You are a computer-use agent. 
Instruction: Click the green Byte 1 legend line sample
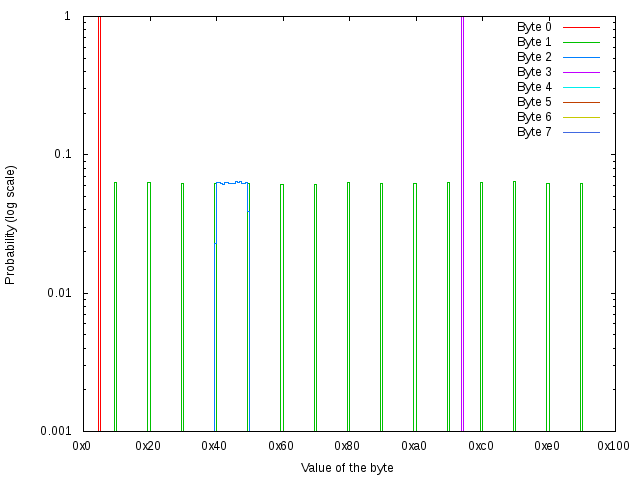[x=580, y=42]
